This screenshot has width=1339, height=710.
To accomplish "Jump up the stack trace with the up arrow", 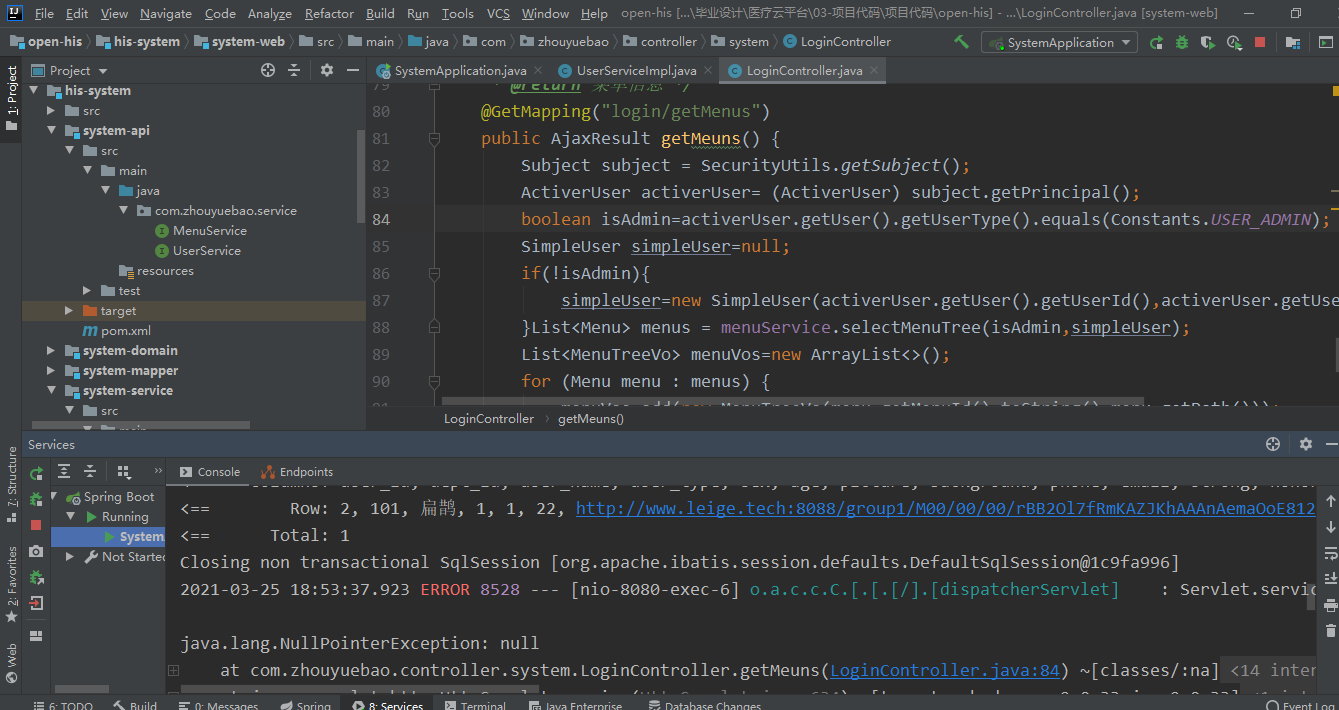I will pos(1330,501).
